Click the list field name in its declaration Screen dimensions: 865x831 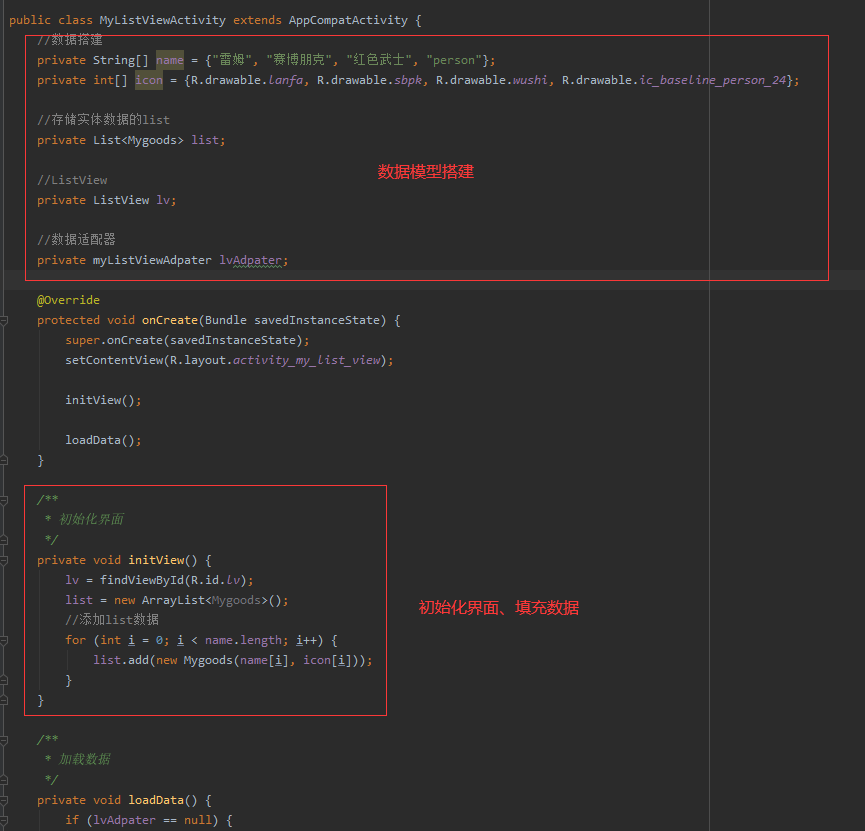coord(205,140)
